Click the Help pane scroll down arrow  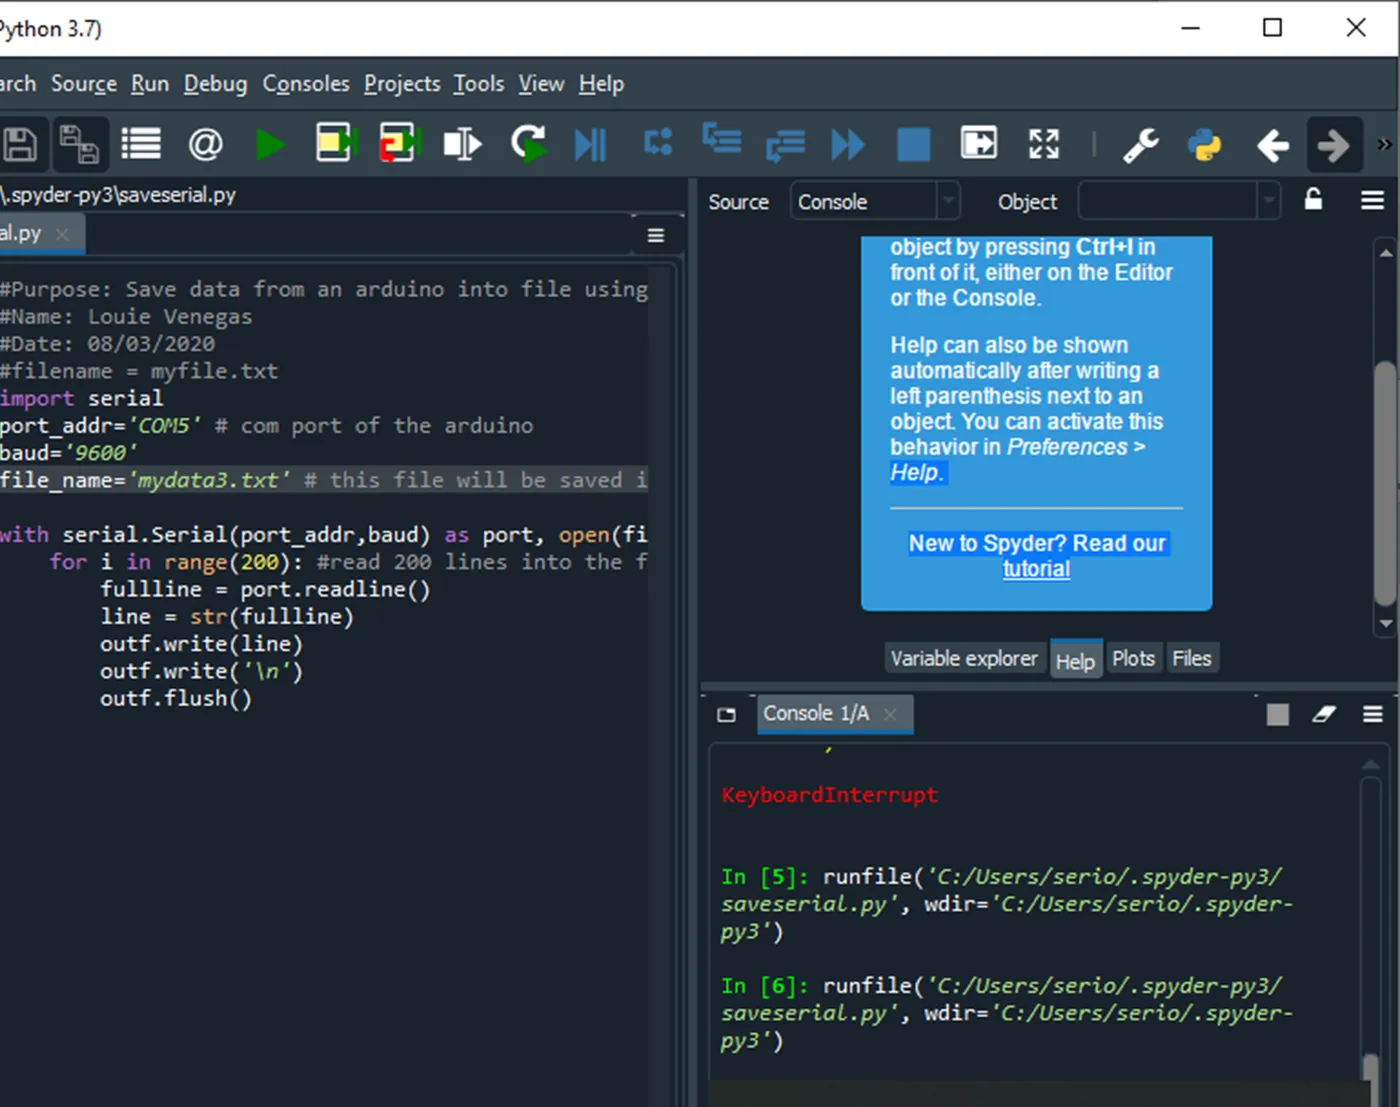pos(1385,624)
